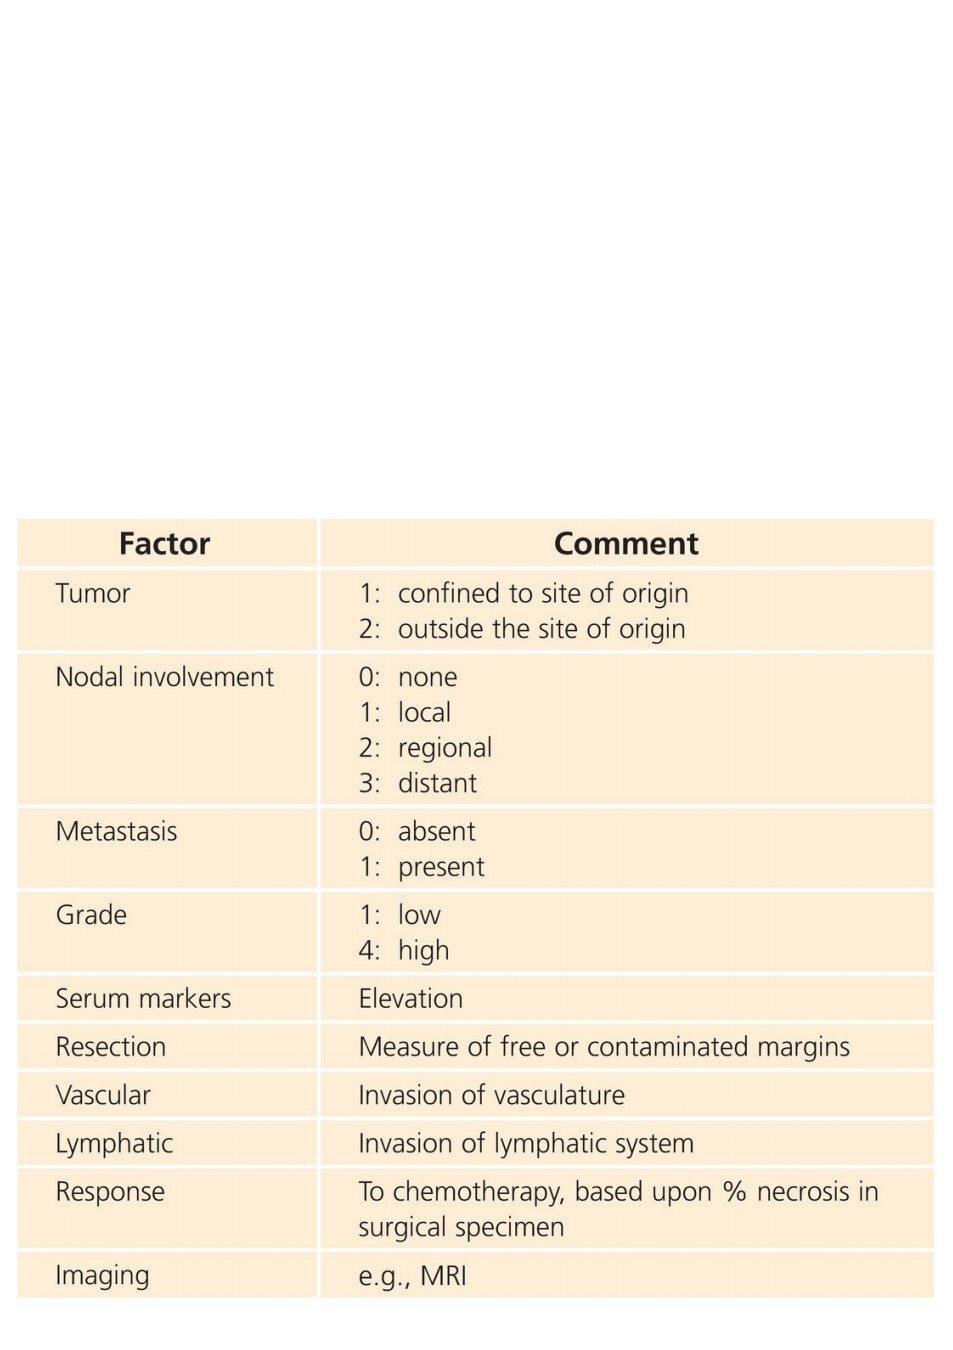Click the Comment column header

click(626, 544)
